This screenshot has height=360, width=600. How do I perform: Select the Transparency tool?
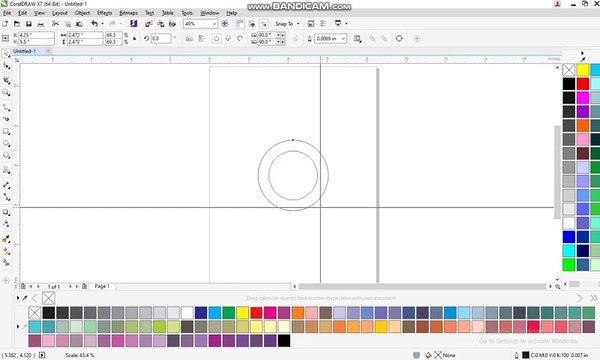pyautogui.click(x=6, y=224)
